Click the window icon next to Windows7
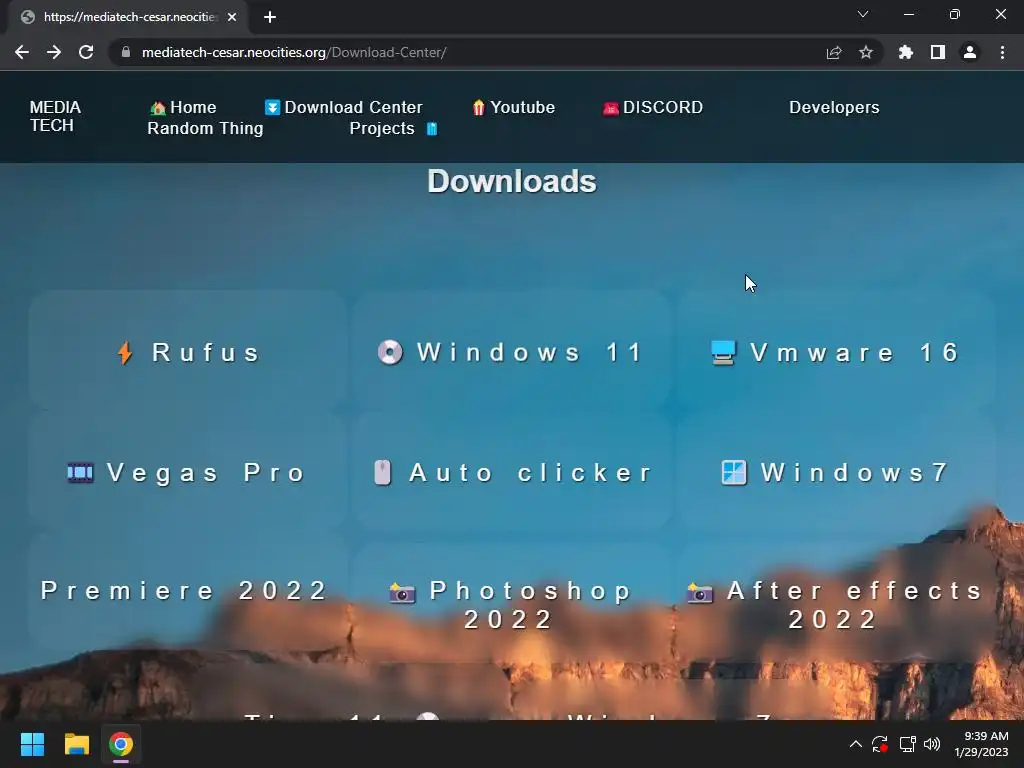Screen dimensions: 1024x768 click(x=734, y=472)
